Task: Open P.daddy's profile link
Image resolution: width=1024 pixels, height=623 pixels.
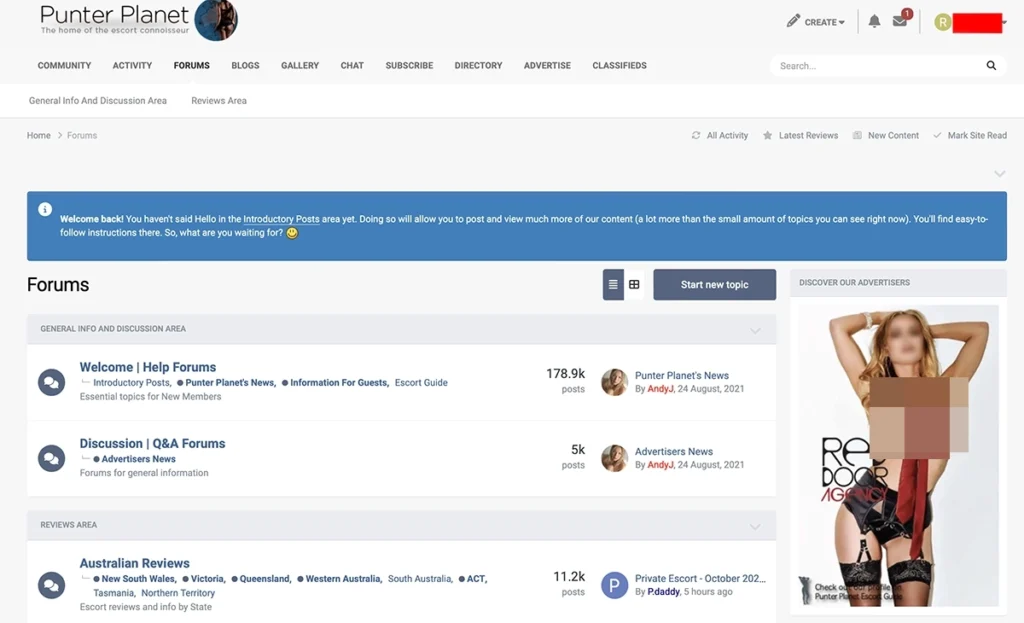Action: point(664,592)
